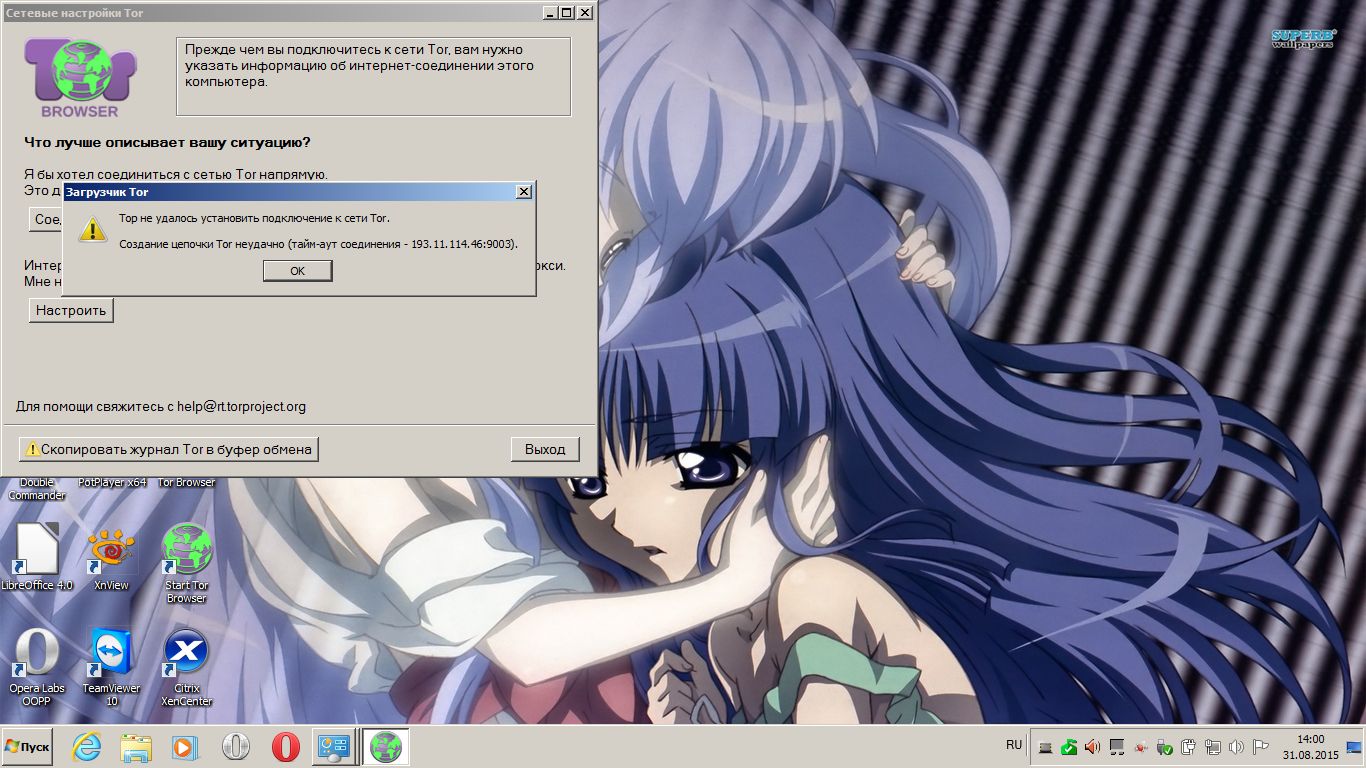The image size is (1366, 768).
Task: Open Internet Explorer from the taskbar
Action: pyautogui.click(x=87, y=747)
